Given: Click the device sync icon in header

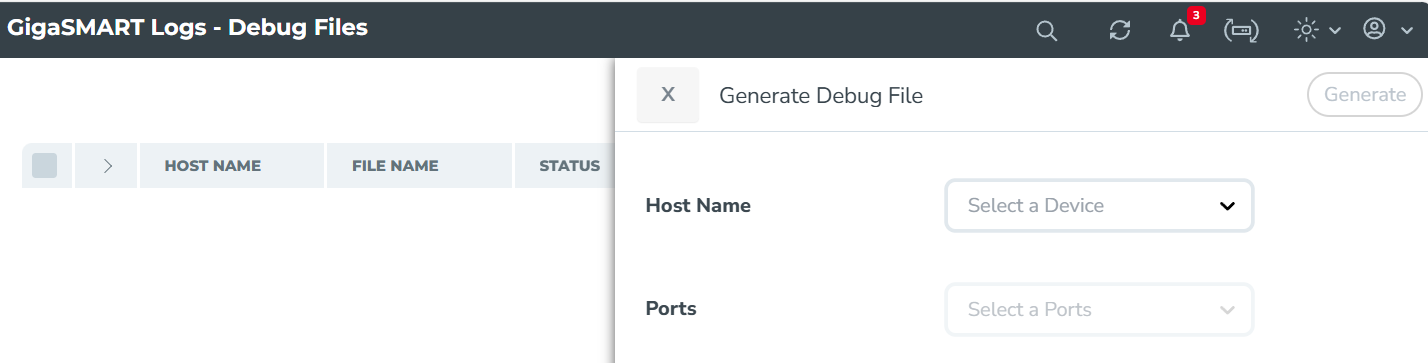Looking at the screenshot, I should 1241,31.
